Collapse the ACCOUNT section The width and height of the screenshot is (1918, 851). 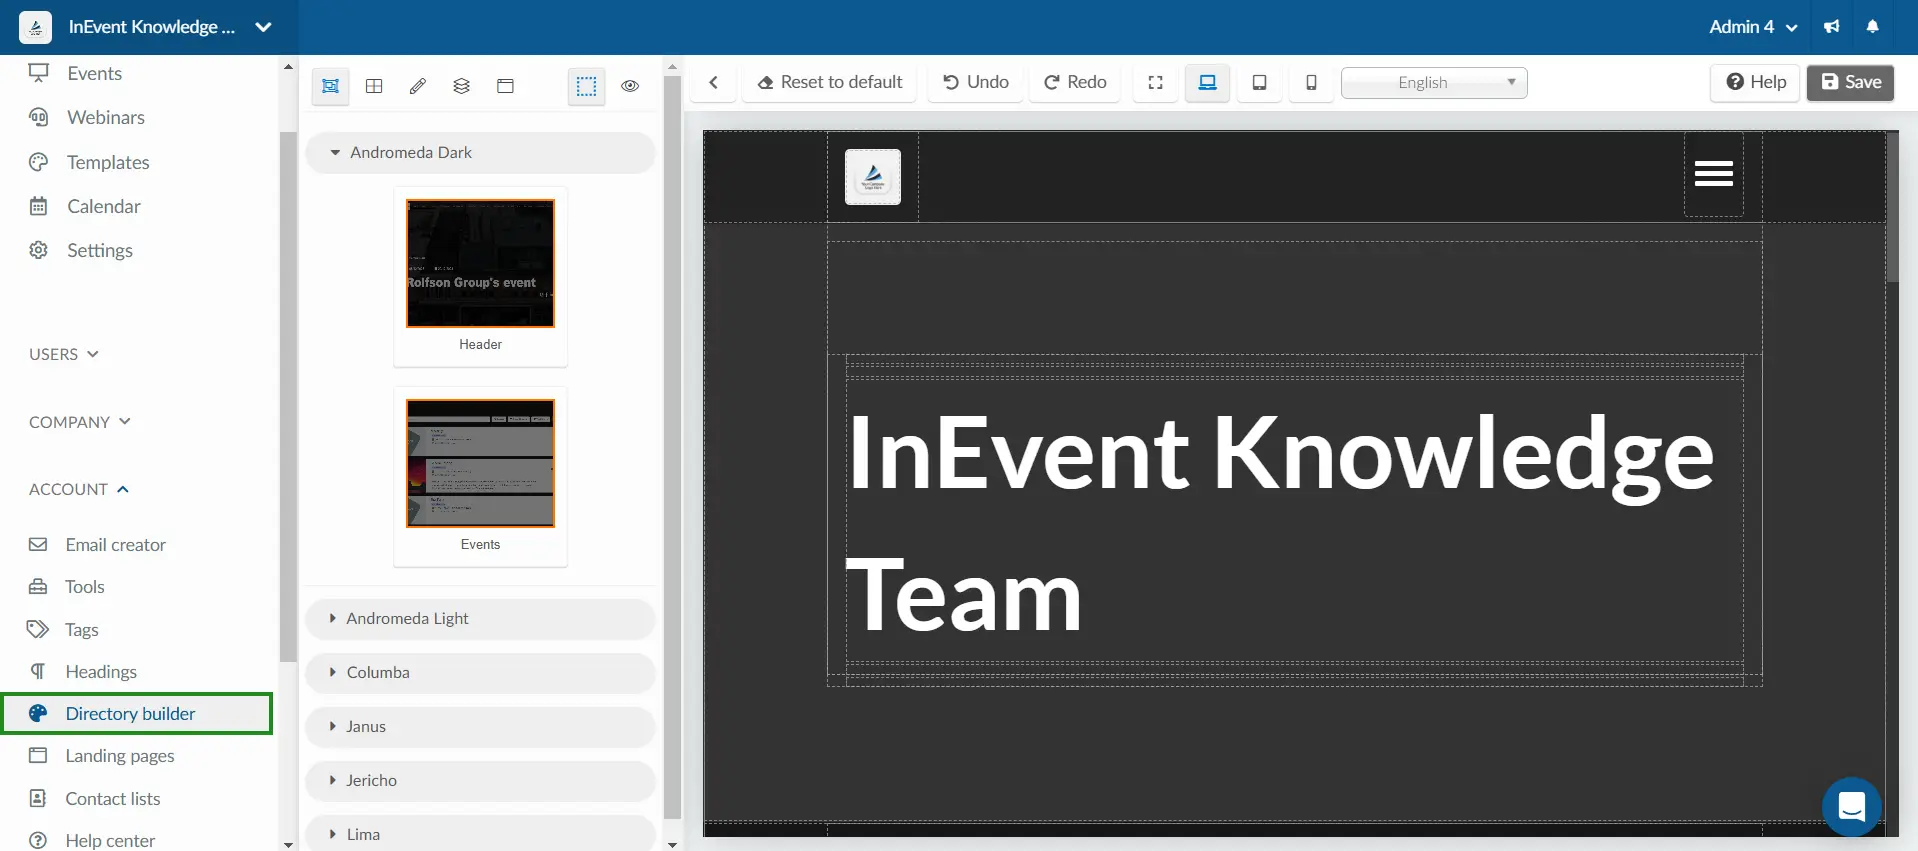79,489
